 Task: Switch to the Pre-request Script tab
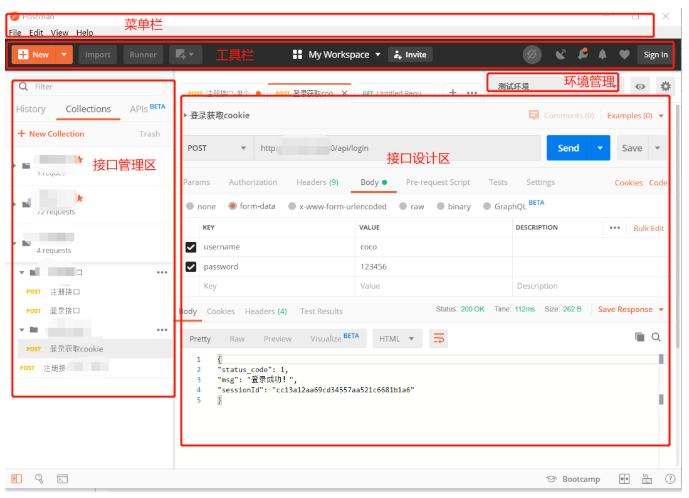coord(437,182)
